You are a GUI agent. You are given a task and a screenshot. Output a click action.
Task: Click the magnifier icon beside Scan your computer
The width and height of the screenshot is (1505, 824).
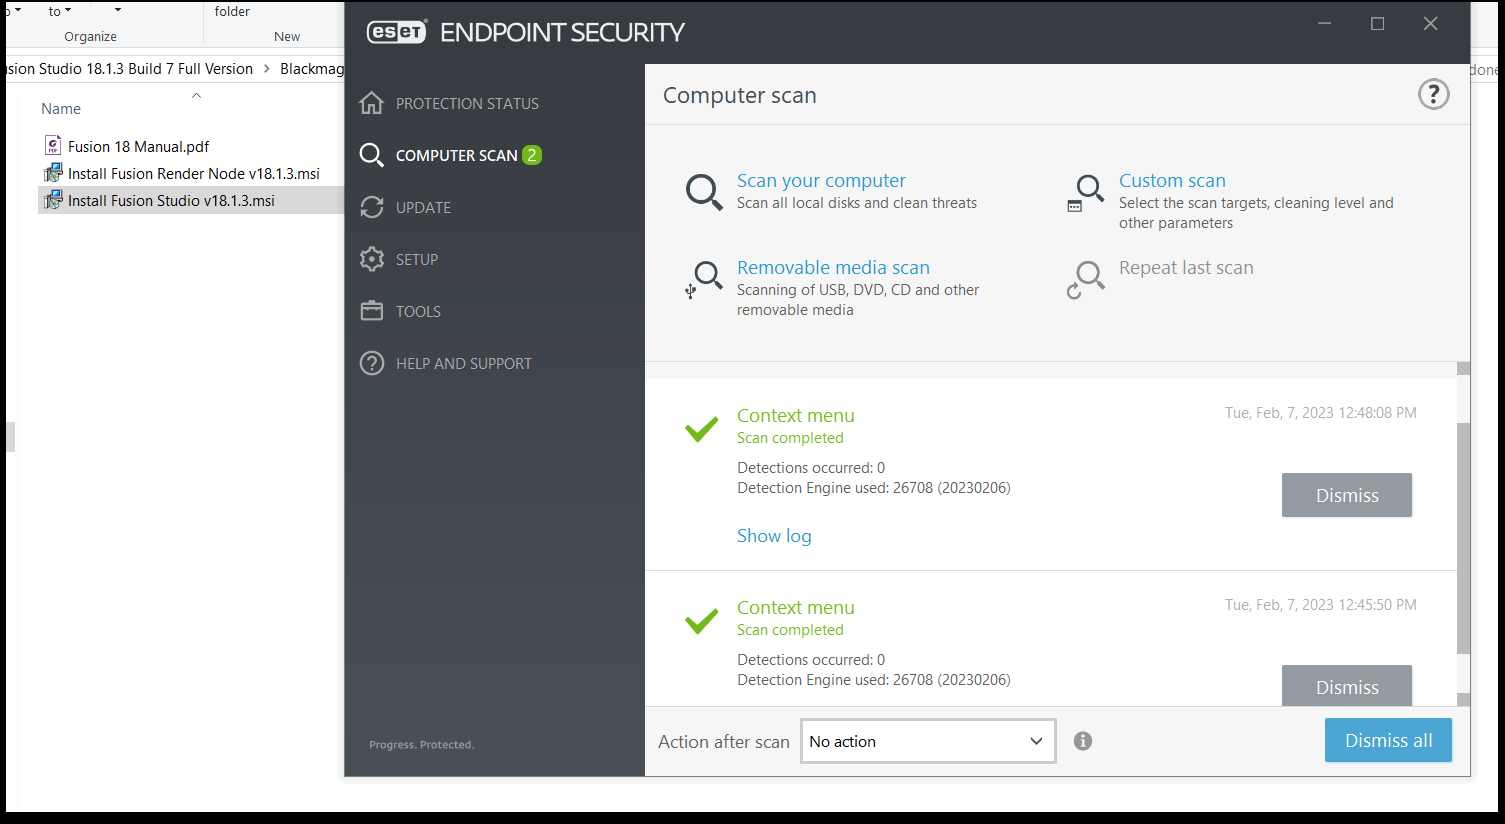[x=704, y=192]
